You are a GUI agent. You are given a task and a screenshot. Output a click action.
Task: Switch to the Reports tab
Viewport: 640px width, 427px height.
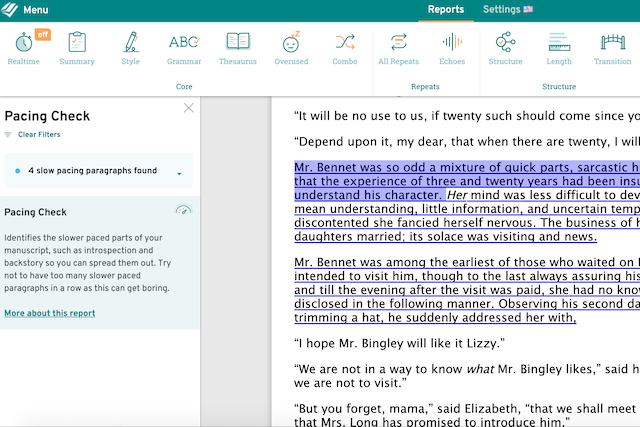446,9
